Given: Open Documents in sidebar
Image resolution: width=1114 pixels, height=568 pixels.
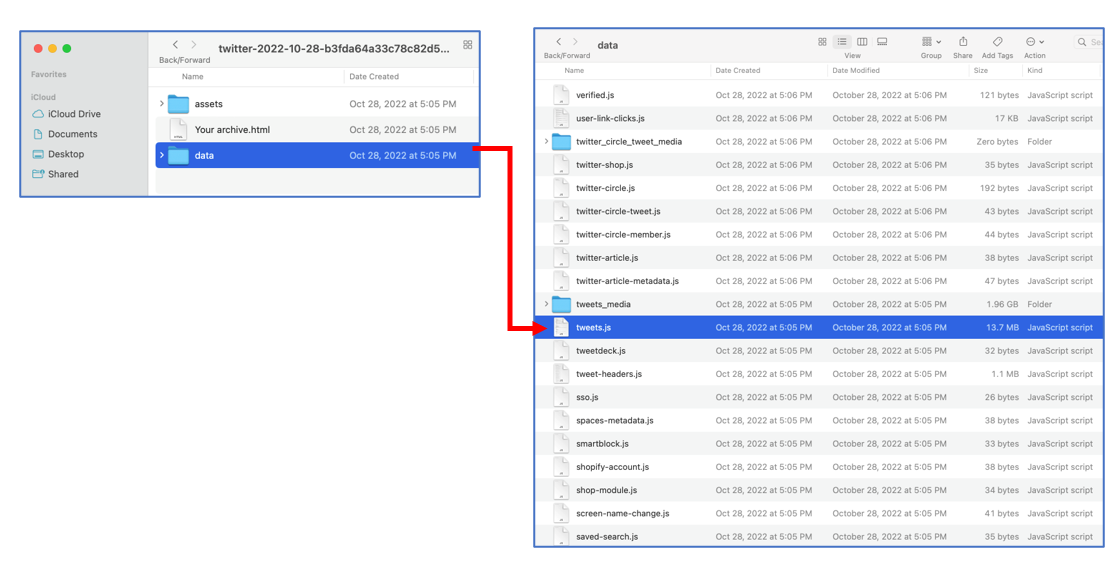Looking at the screenshot, I should [x=65, y=134].
